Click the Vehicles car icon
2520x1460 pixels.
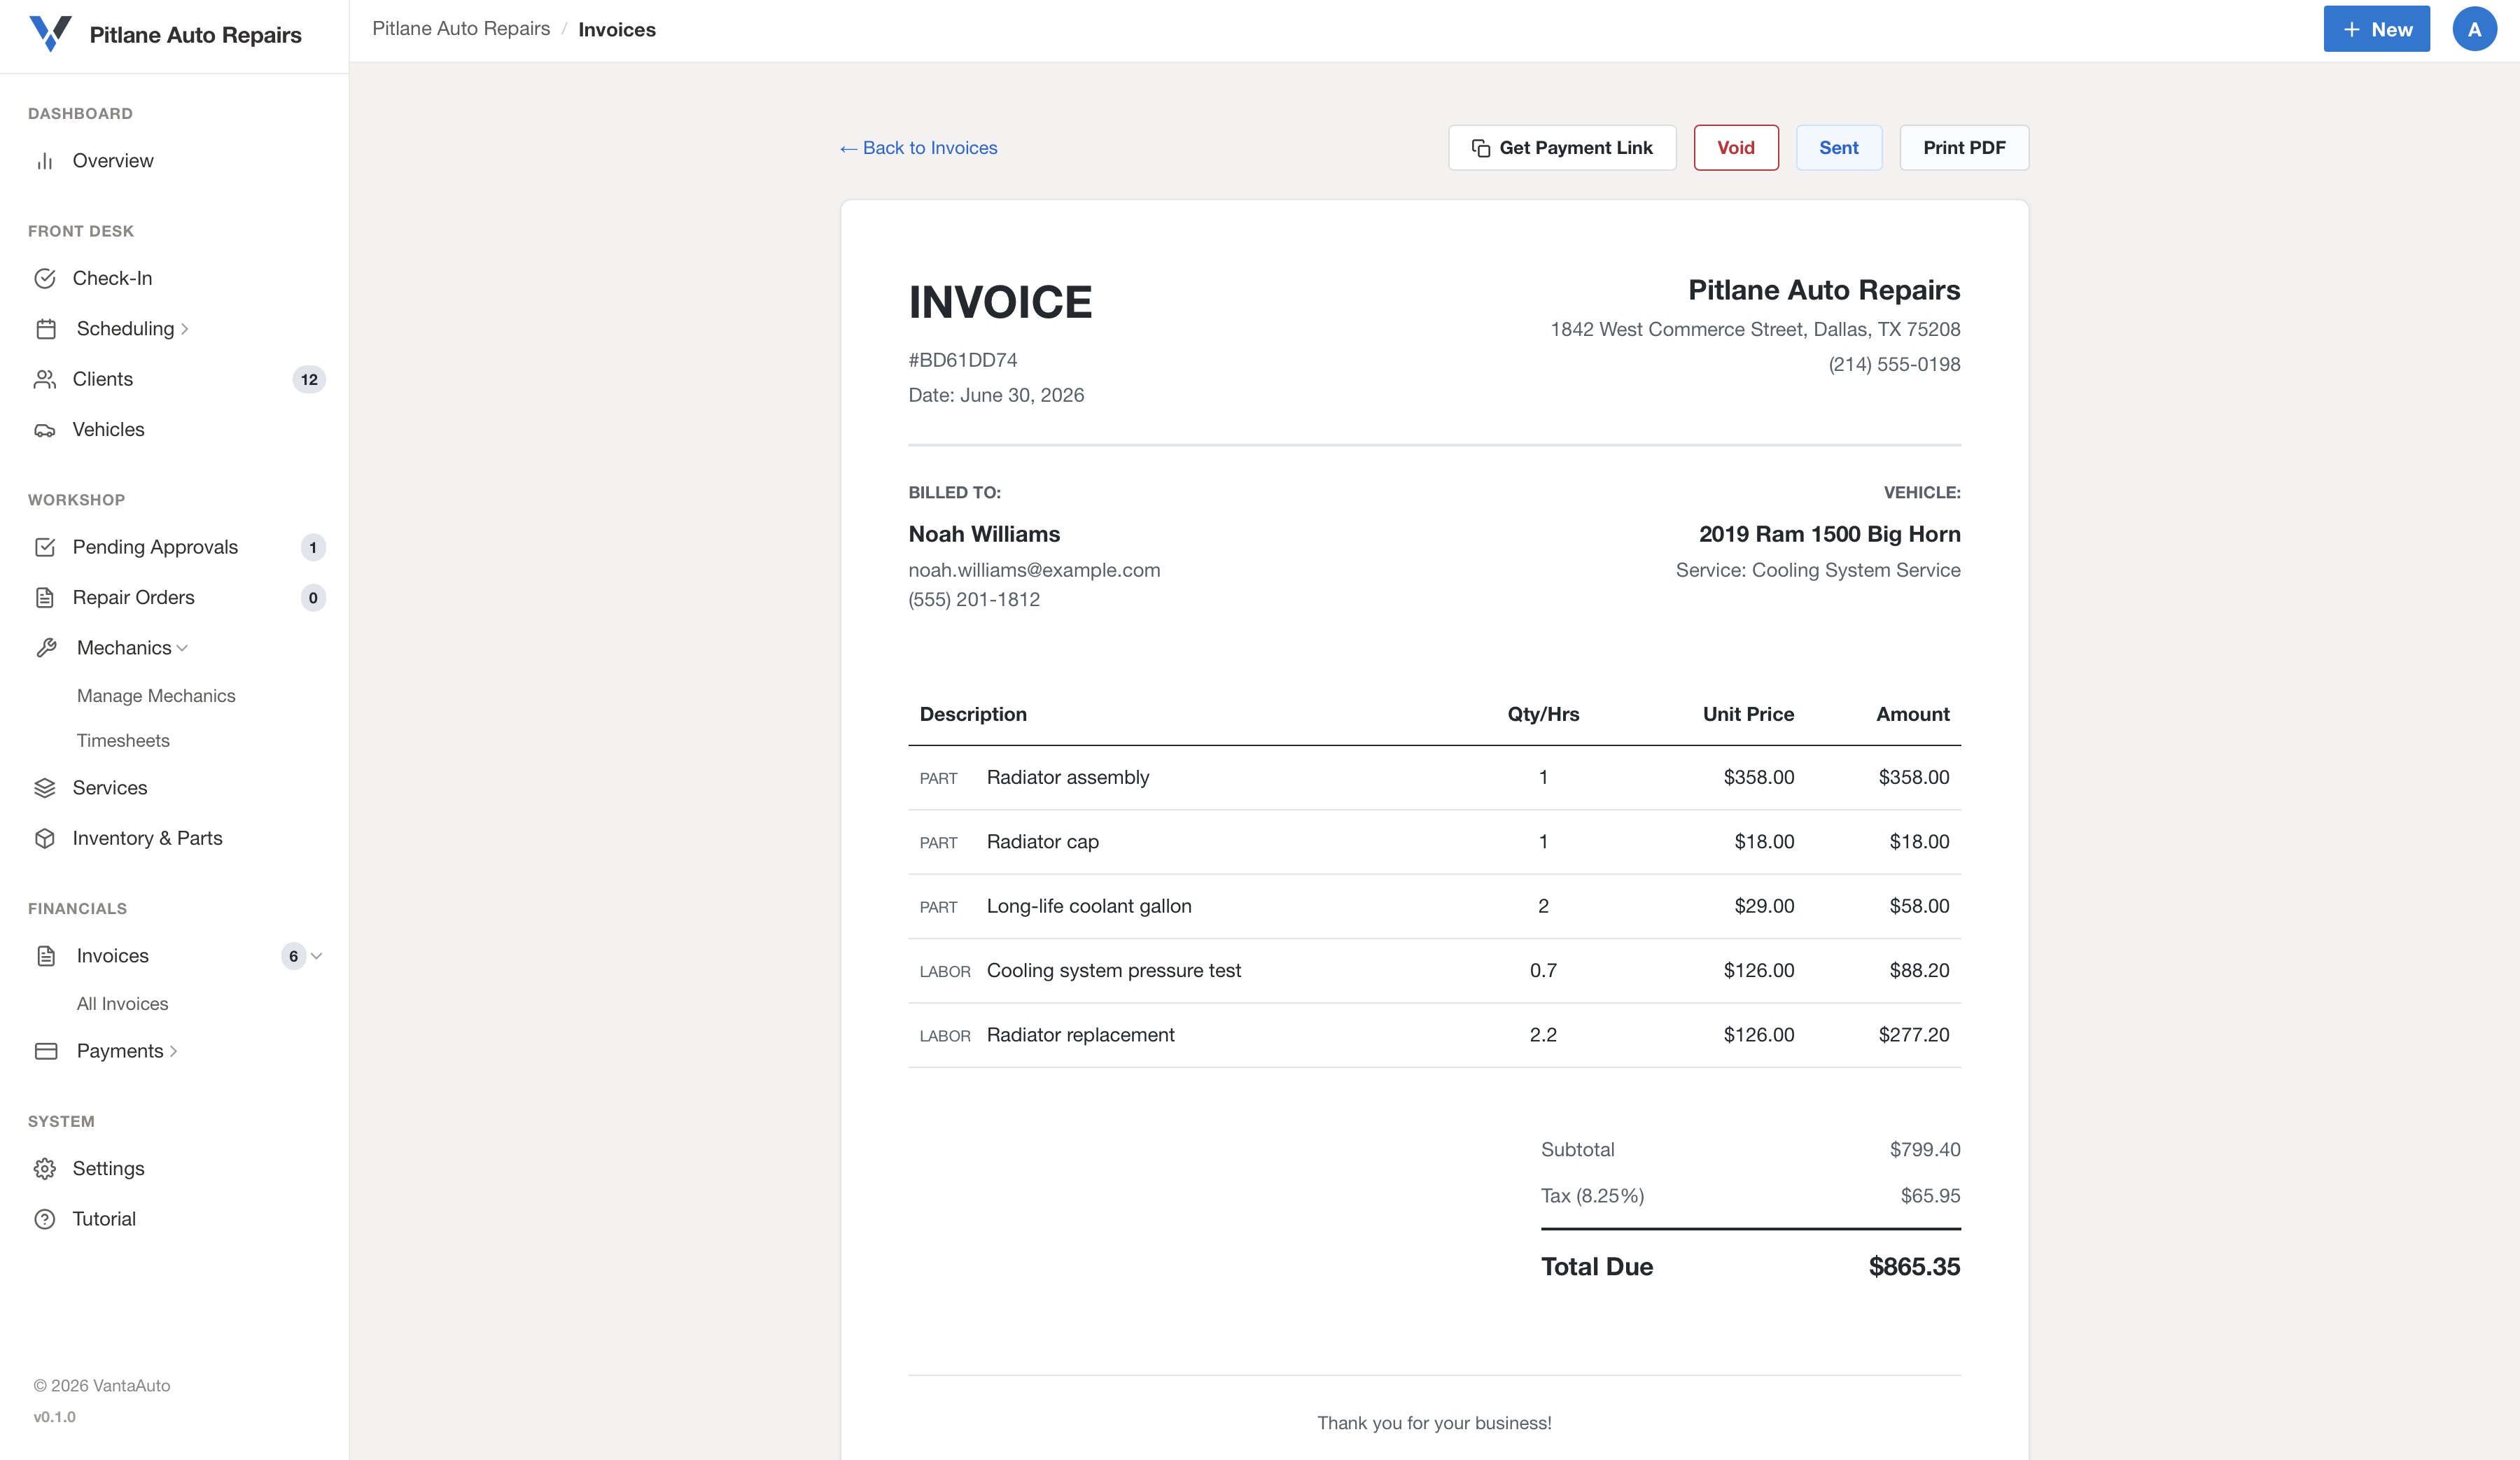coord(45,430)
